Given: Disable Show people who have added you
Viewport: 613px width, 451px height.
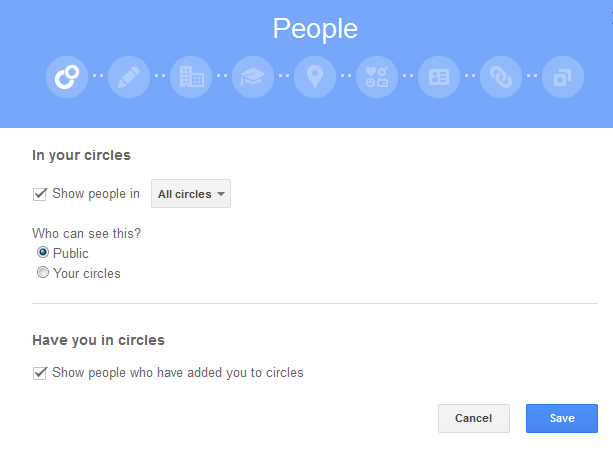Looking at the screenshot, I should (40, 373).
